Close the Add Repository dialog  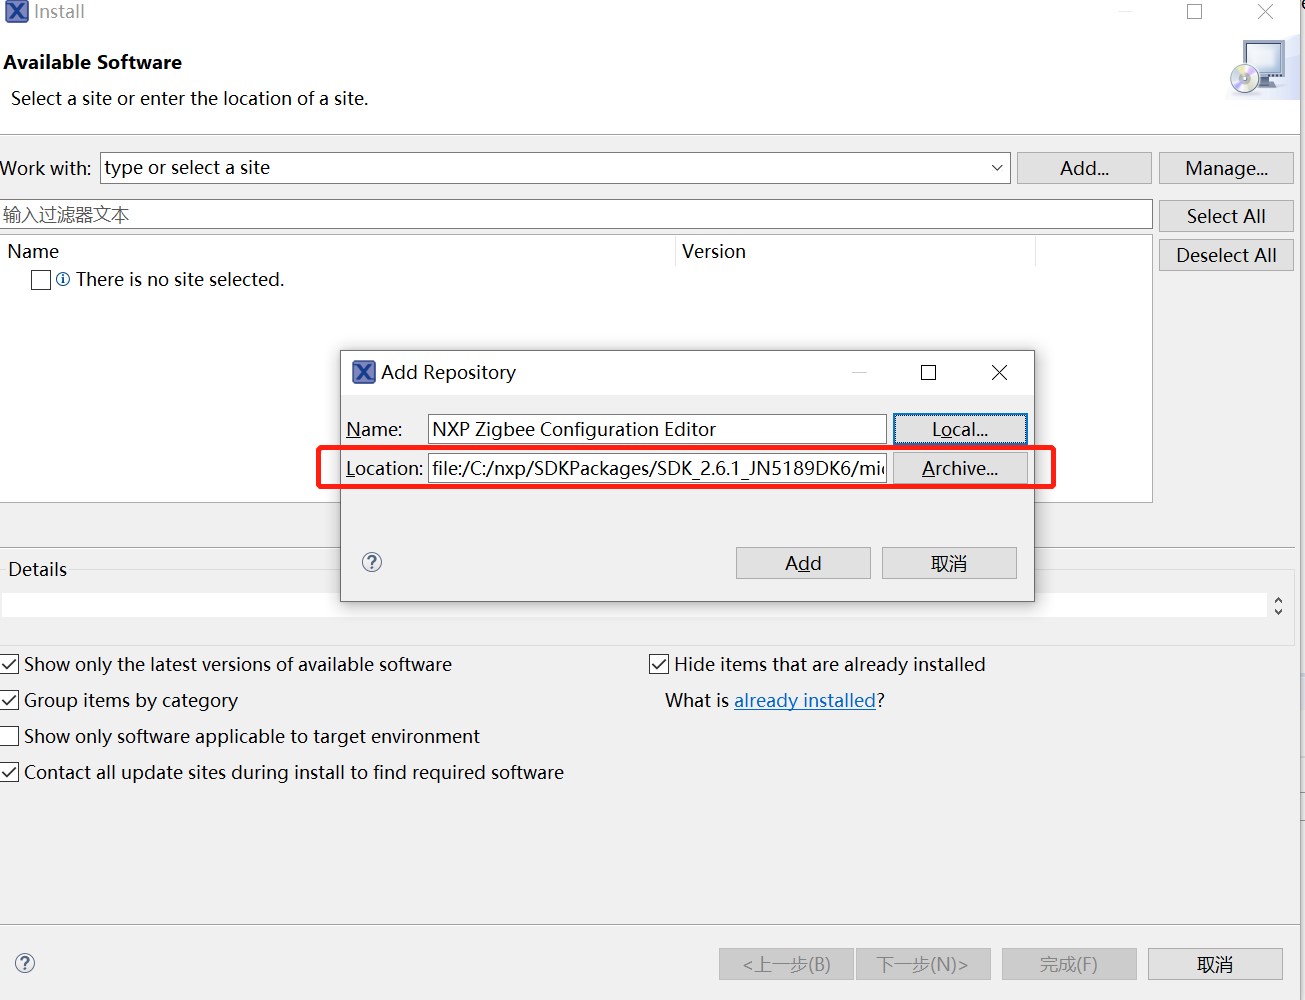(x=999, y=372)
